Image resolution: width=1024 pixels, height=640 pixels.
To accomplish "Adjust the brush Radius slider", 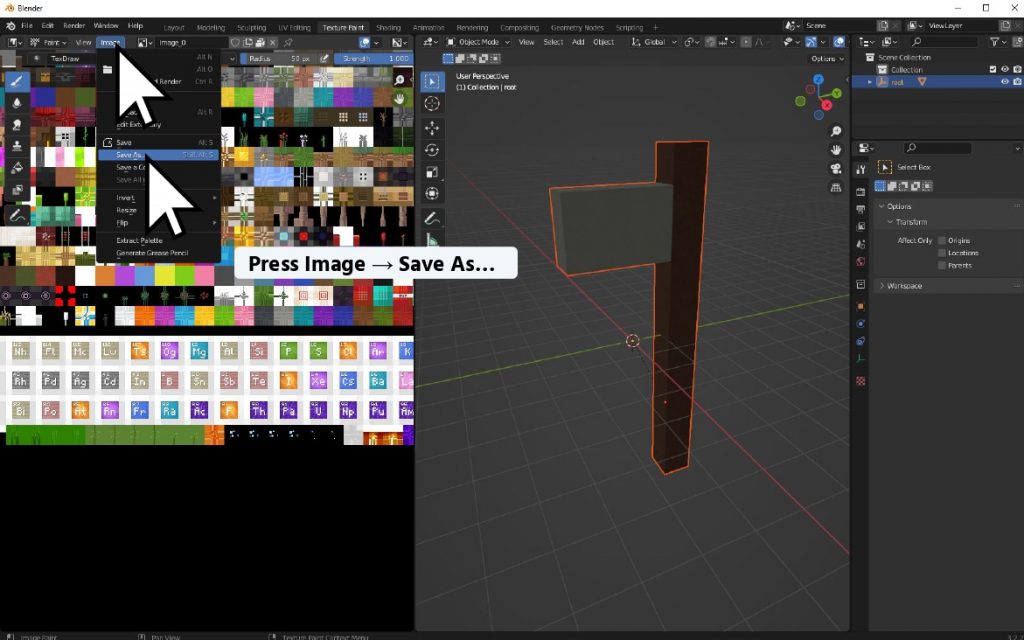I will tap(278, 58).
